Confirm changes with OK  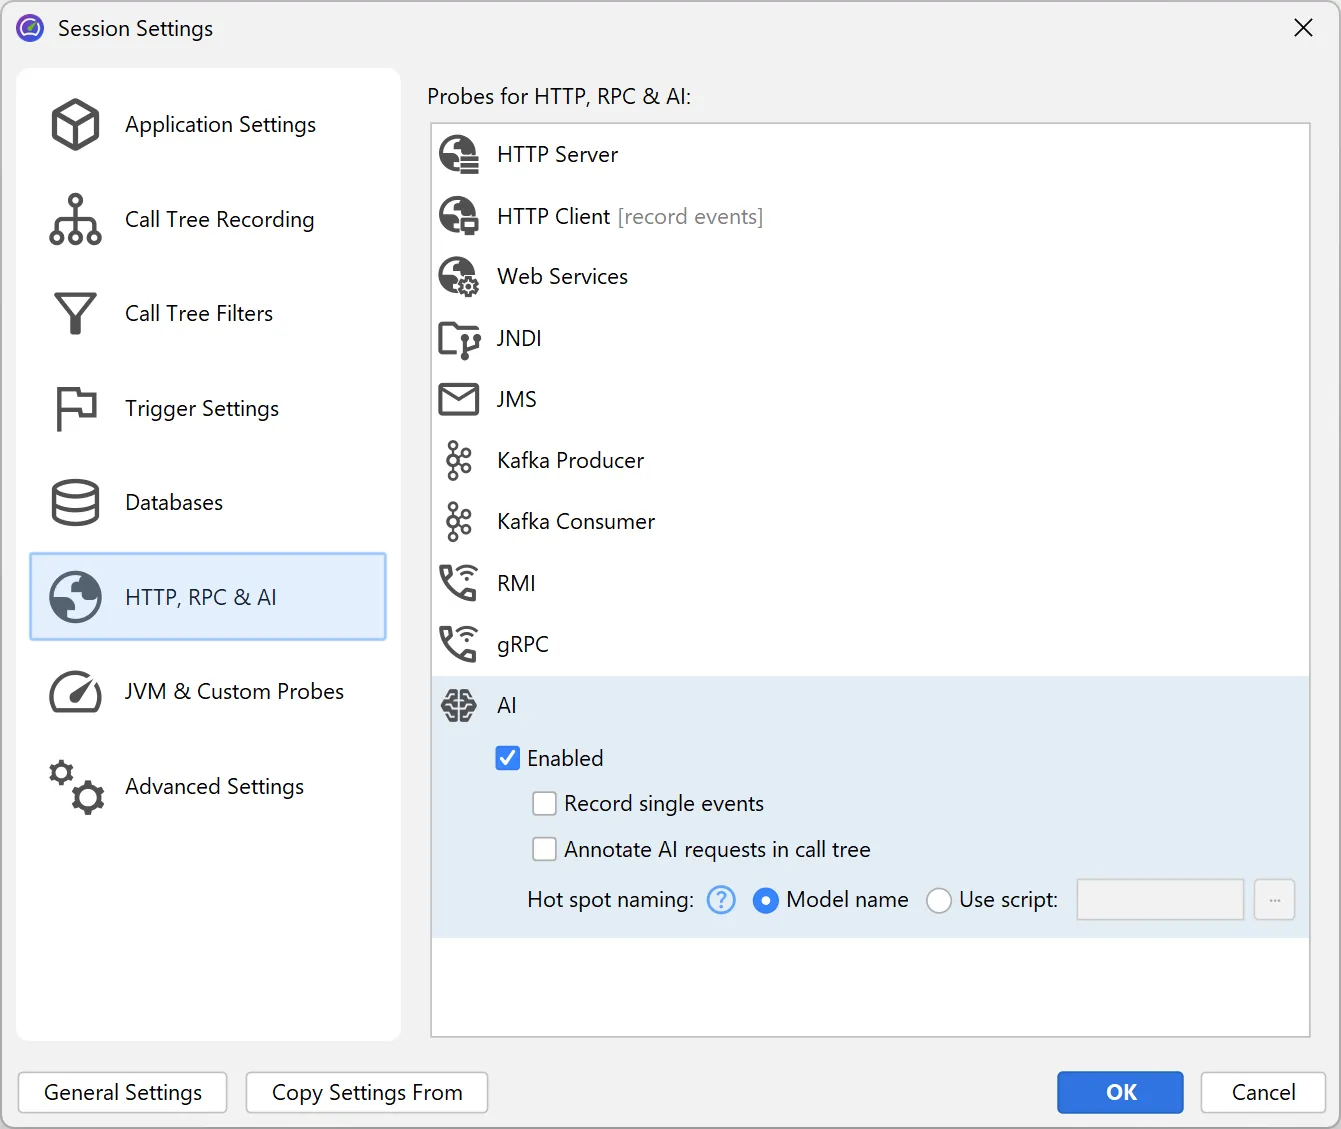(x=1119, y=1092)
